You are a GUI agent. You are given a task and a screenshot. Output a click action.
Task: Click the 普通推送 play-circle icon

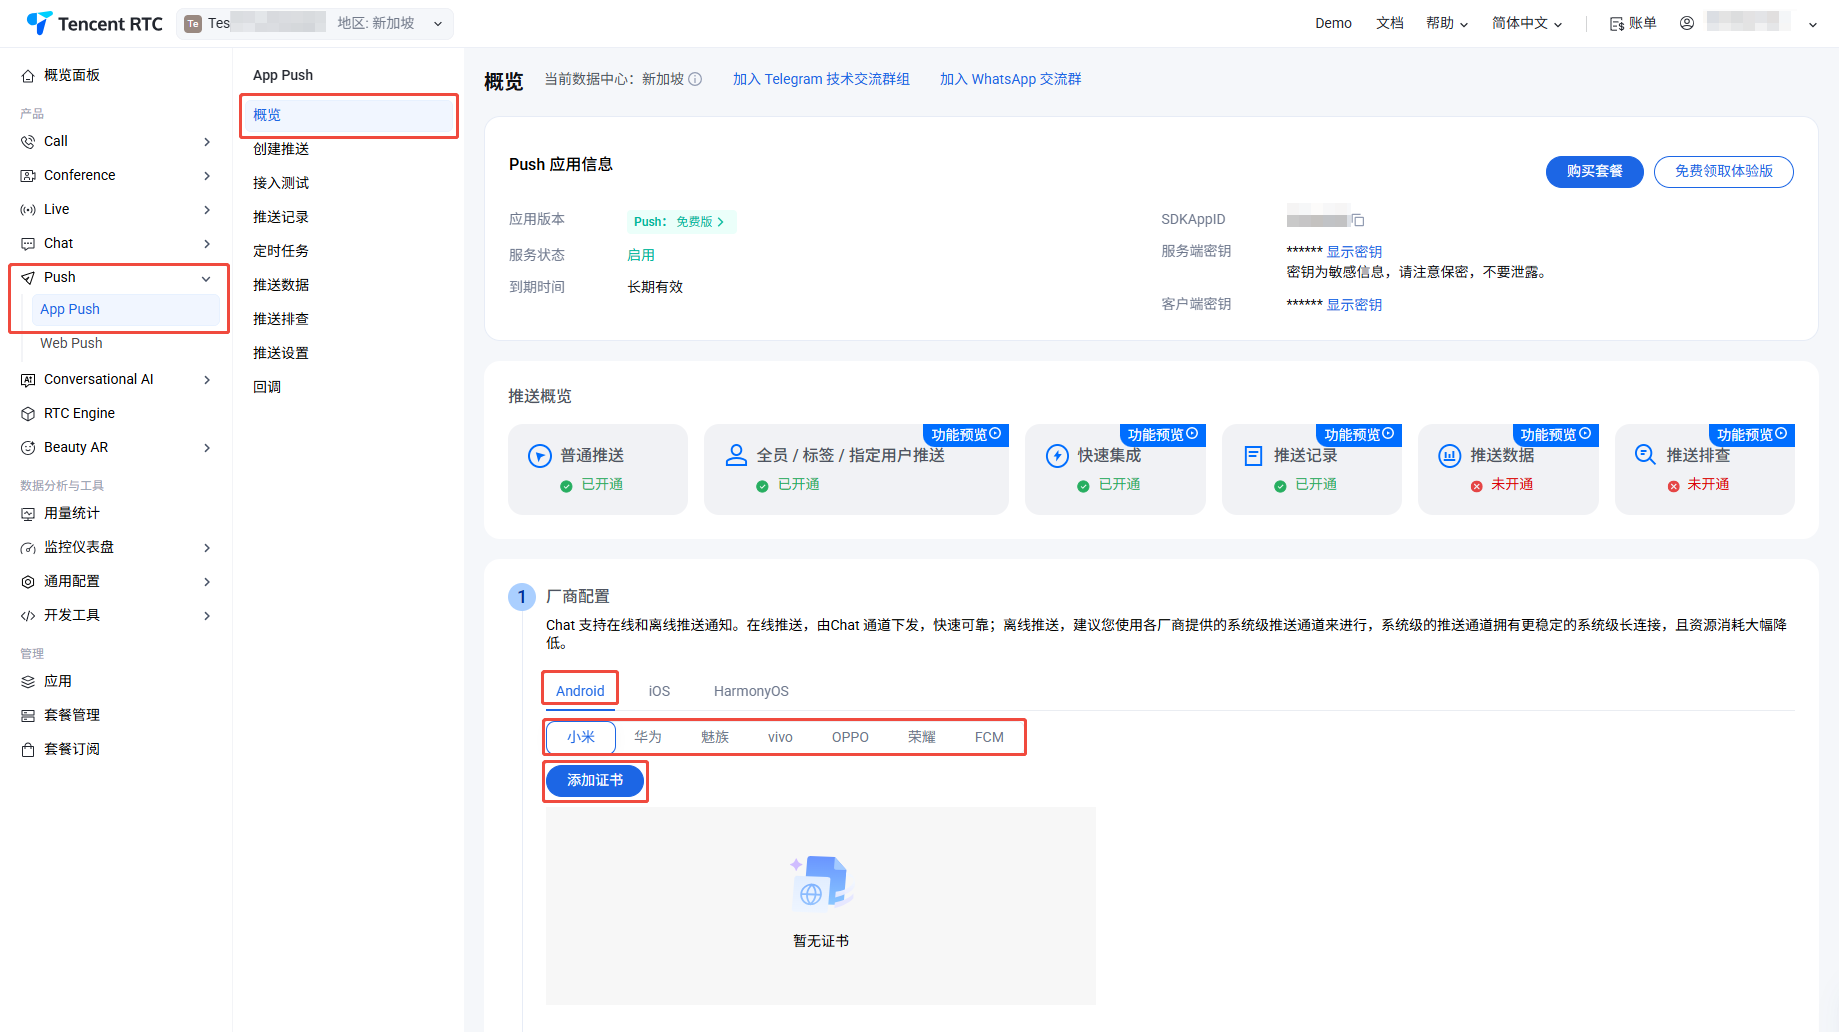(540, 456)
